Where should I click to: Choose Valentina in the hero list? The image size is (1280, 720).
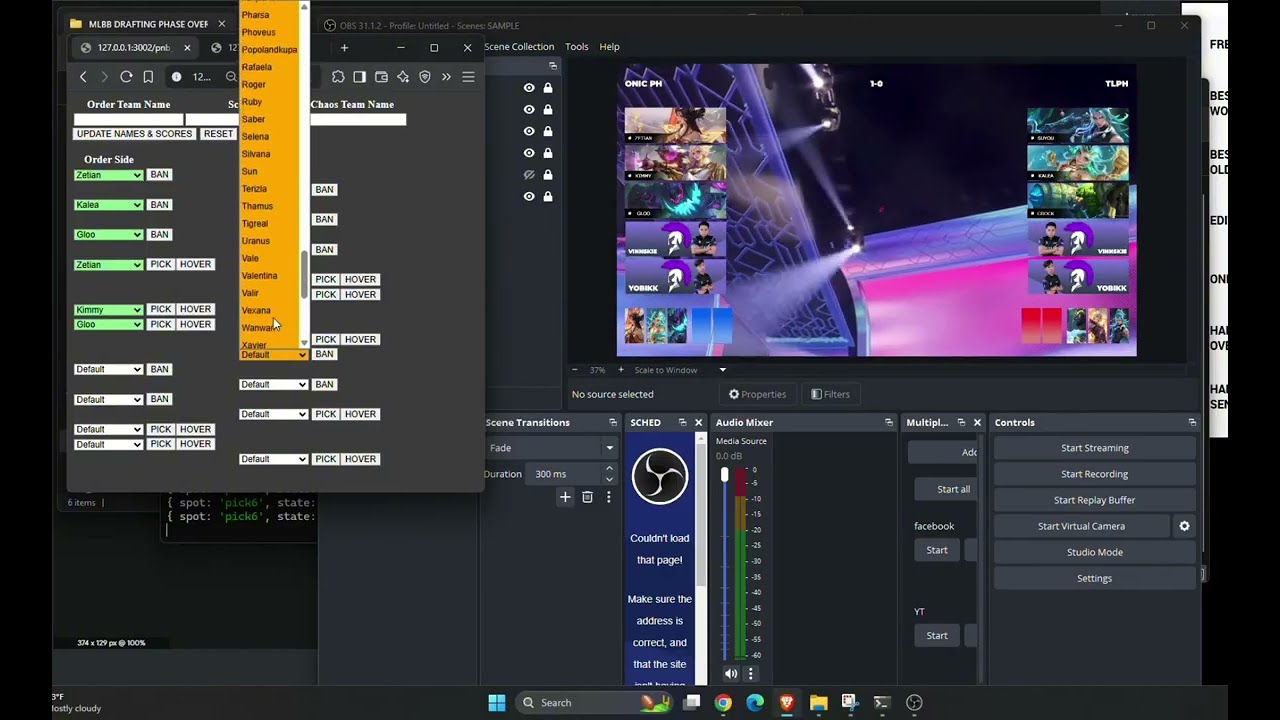pos(259,276)
